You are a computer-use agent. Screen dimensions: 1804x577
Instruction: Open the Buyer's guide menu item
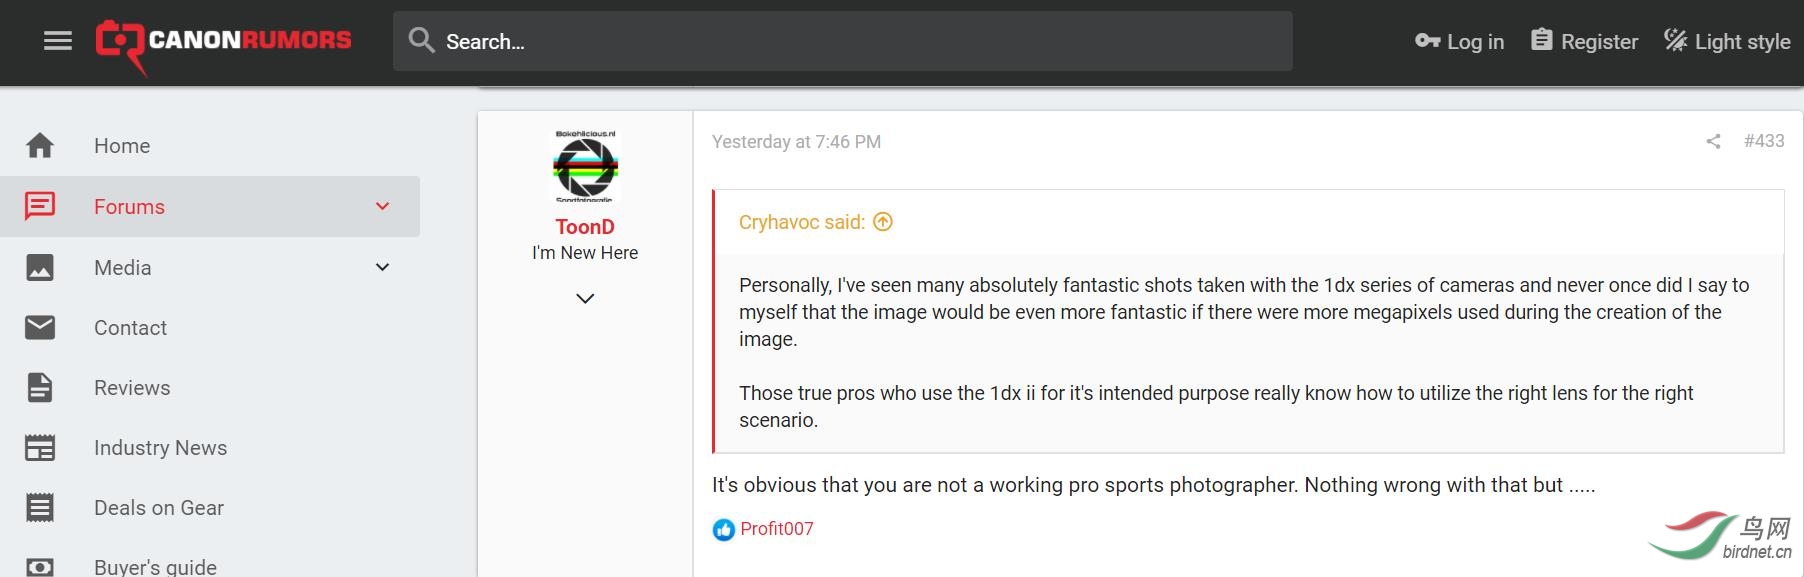(155, 566)
